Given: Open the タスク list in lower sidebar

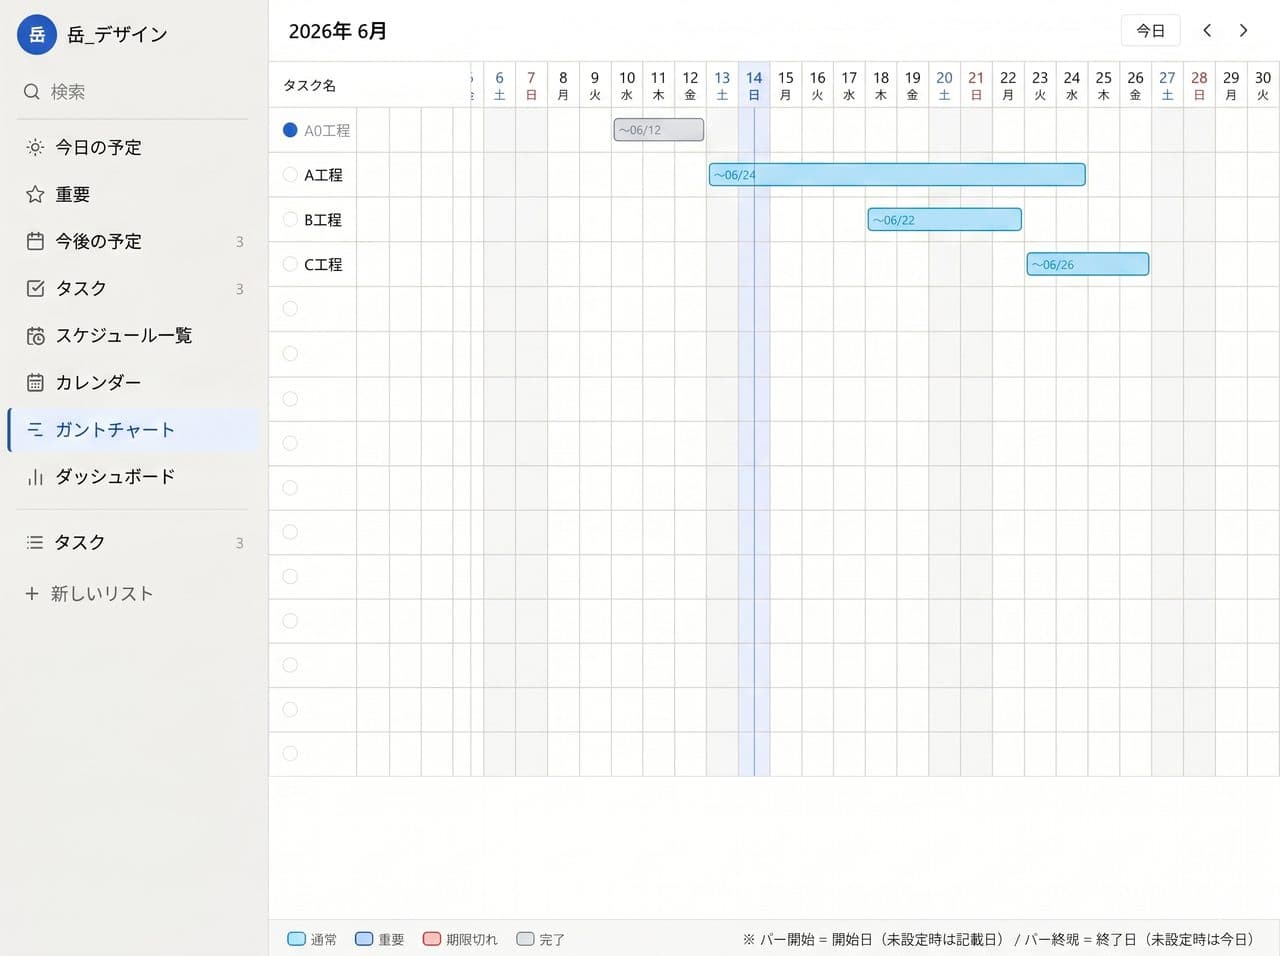Looking at the screenshot, I should (x=134, y=542).
